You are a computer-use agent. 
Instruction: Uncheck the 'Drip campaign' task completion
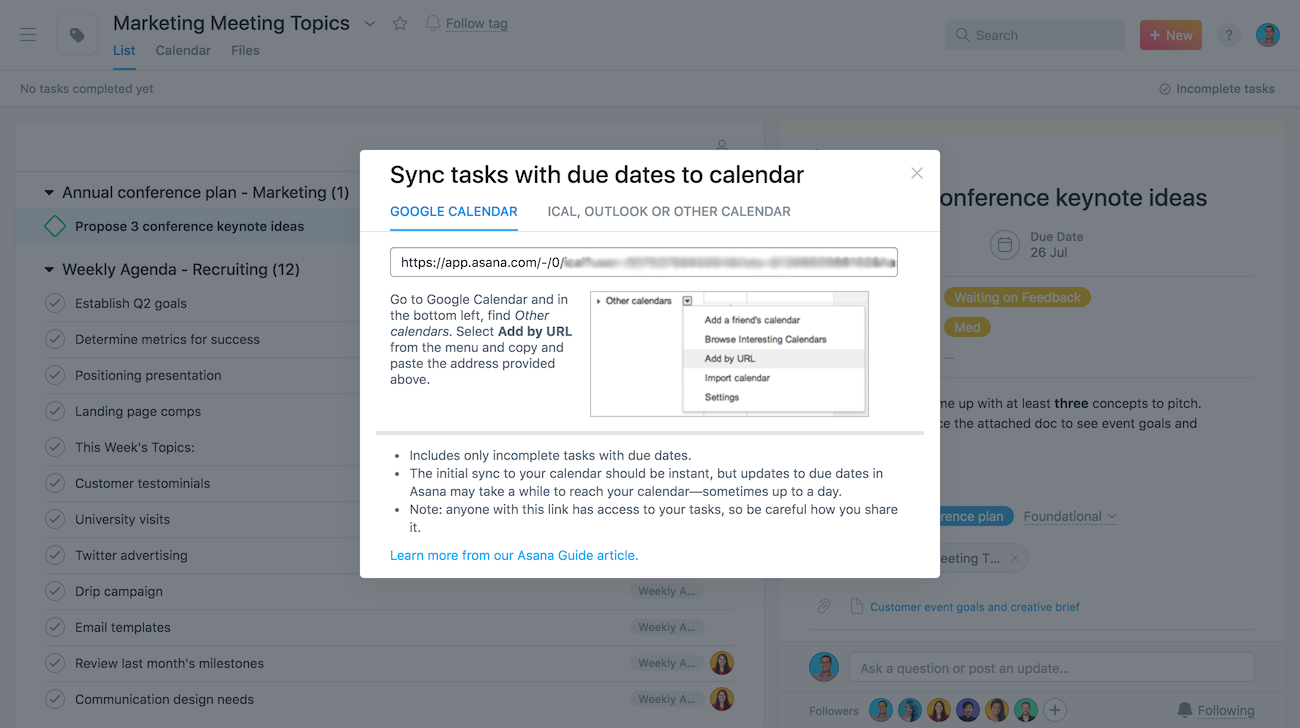point(55,591)
